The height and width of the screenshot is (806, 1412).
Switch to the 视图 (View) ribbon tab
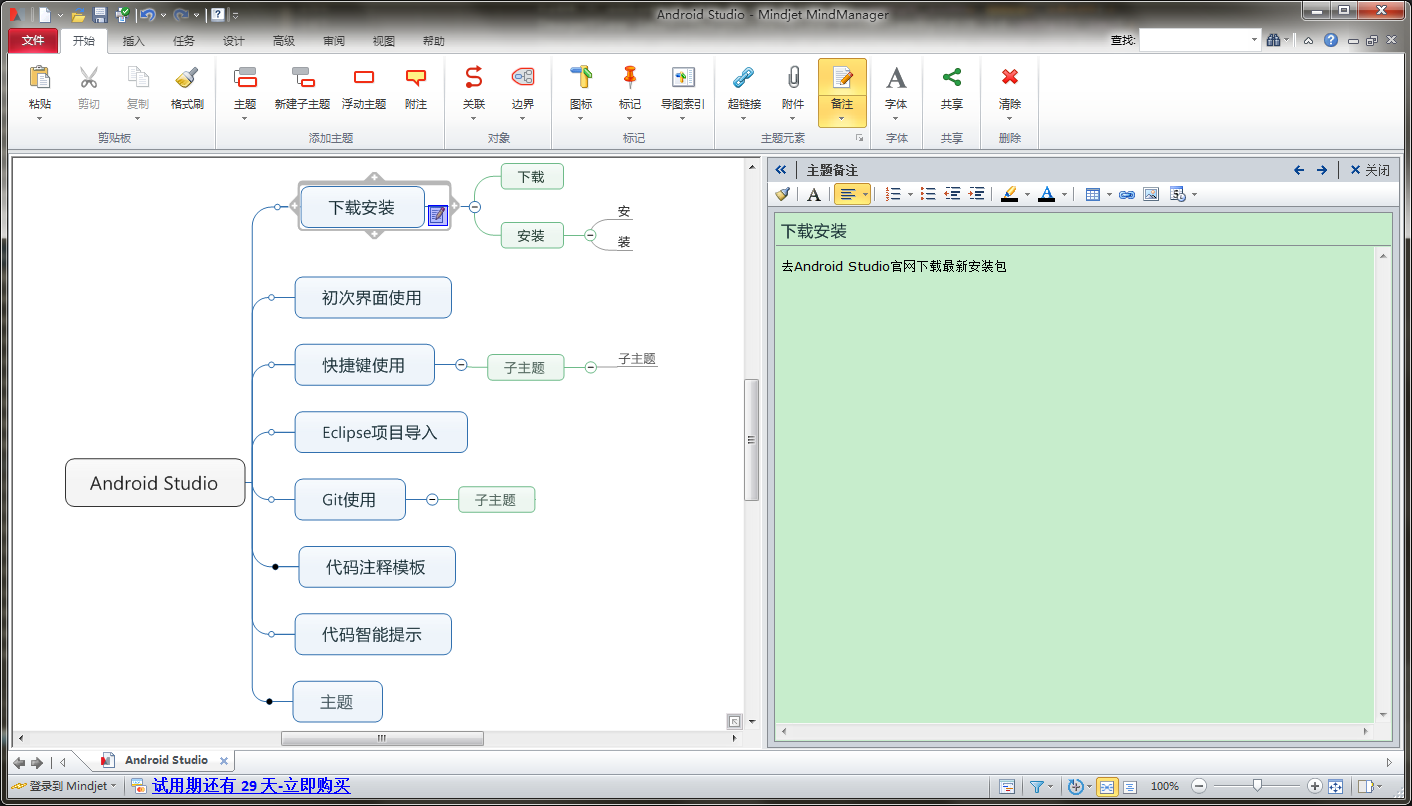click(384, 41)
